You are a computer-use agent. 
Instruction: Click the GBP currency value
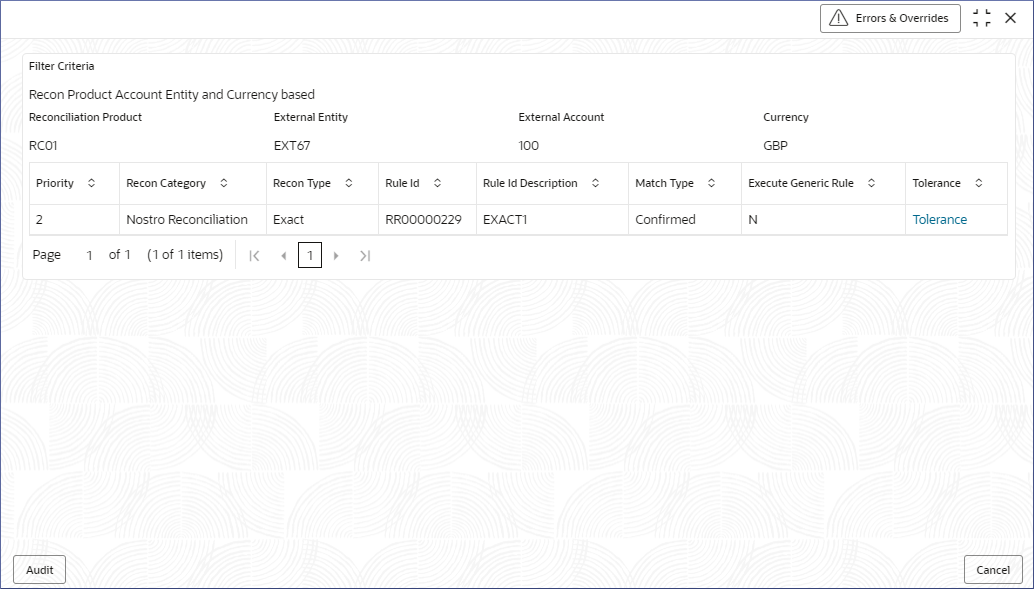tap(776, 146)
